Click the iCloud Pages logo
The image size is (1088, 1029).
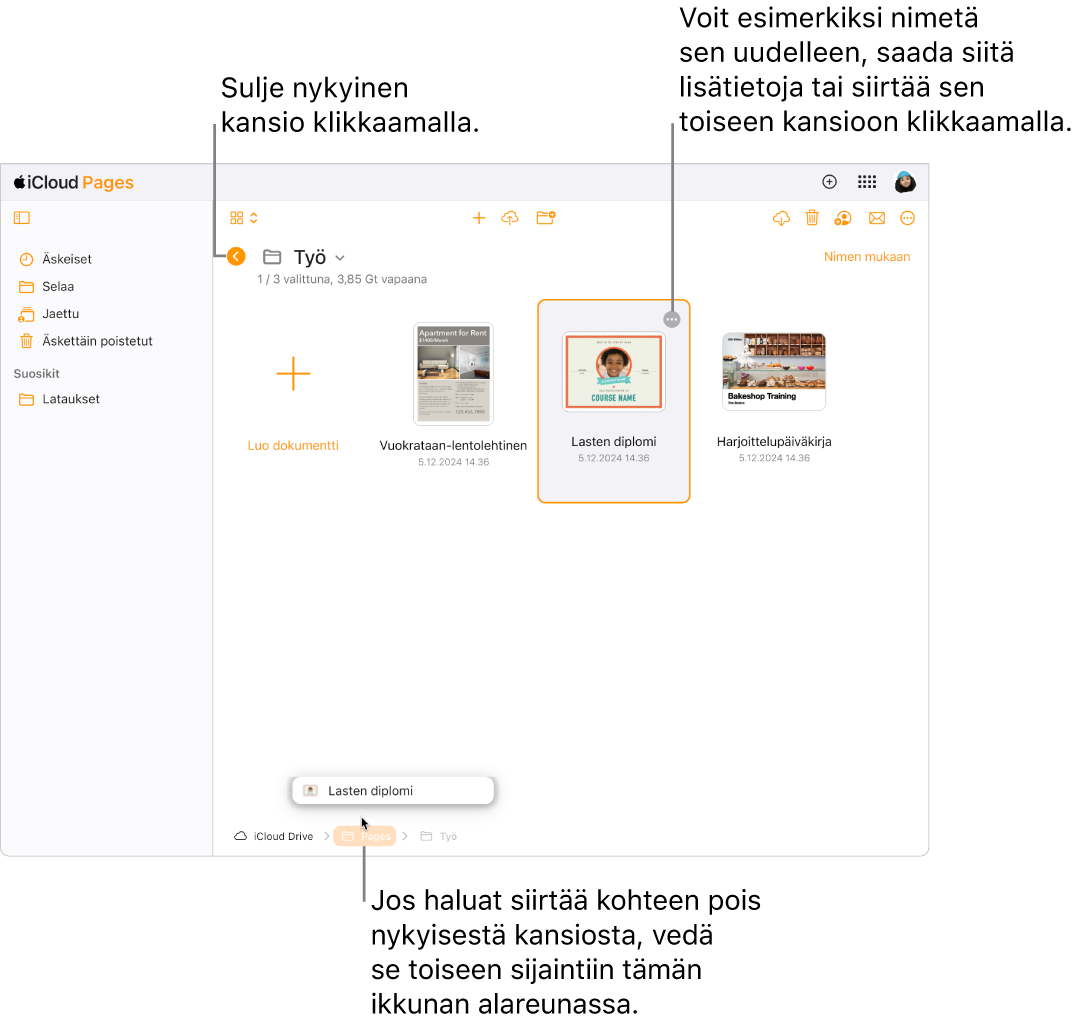pos(74,182)
